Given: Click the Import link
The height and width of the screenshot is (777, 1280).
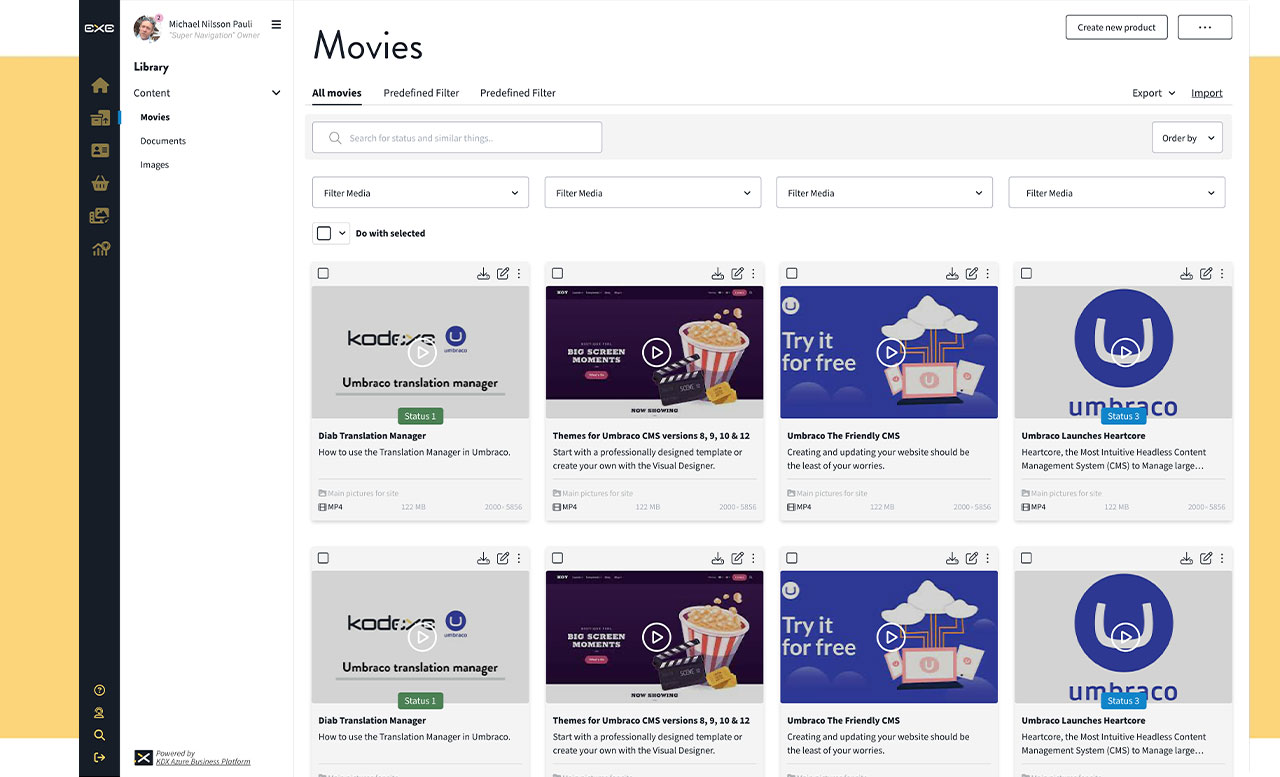Looking at the screenshot, I should click(1207, 93).
